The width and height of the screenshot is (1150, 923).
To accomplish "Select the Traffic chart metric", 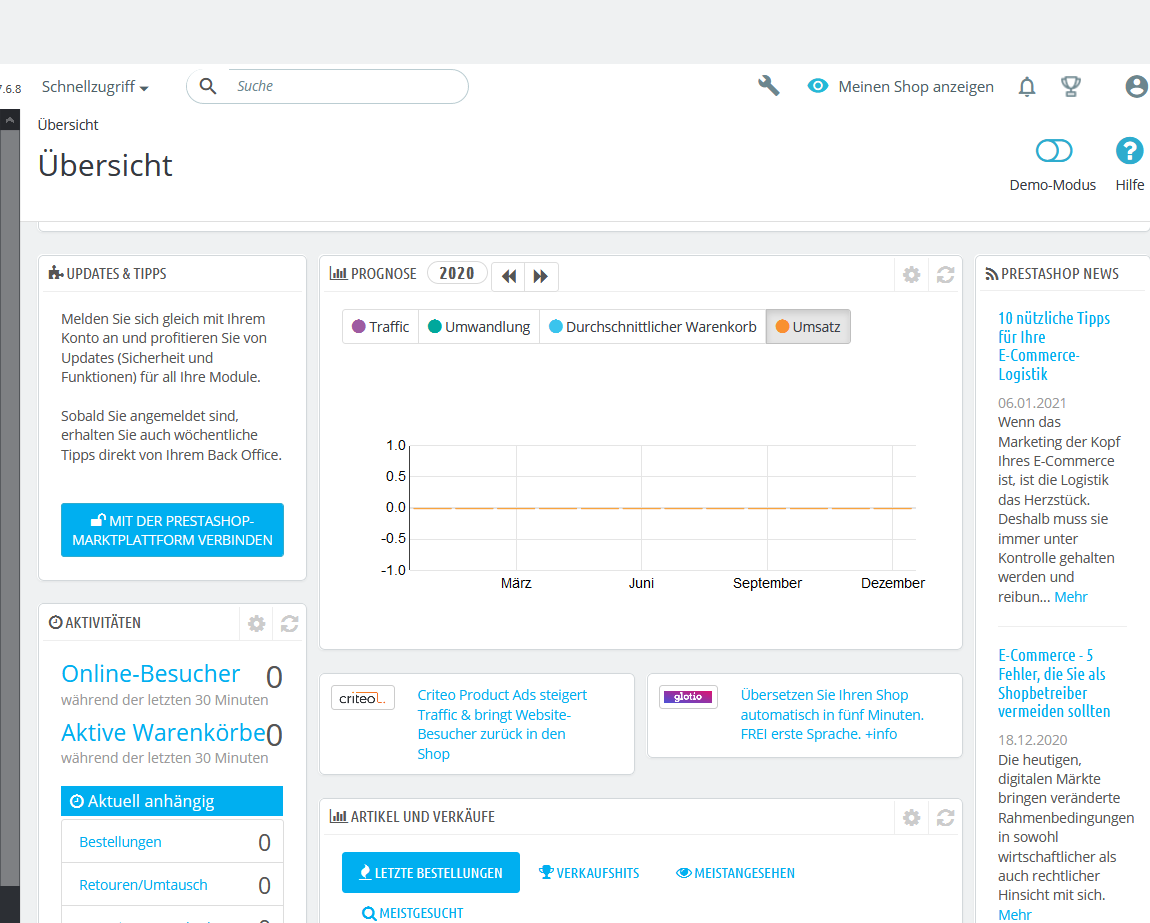I will [381, 326].
